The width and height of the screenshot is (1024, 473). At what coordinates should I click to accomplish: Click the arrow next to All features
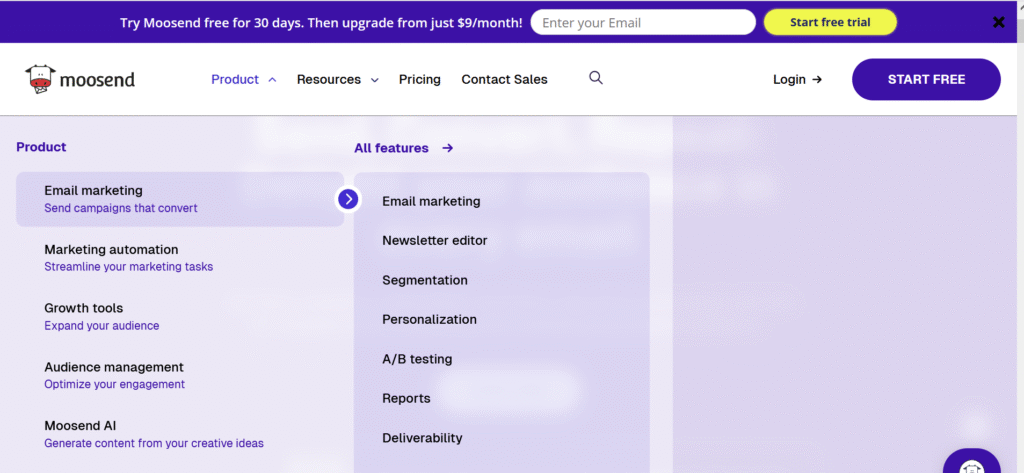point(447,148)
